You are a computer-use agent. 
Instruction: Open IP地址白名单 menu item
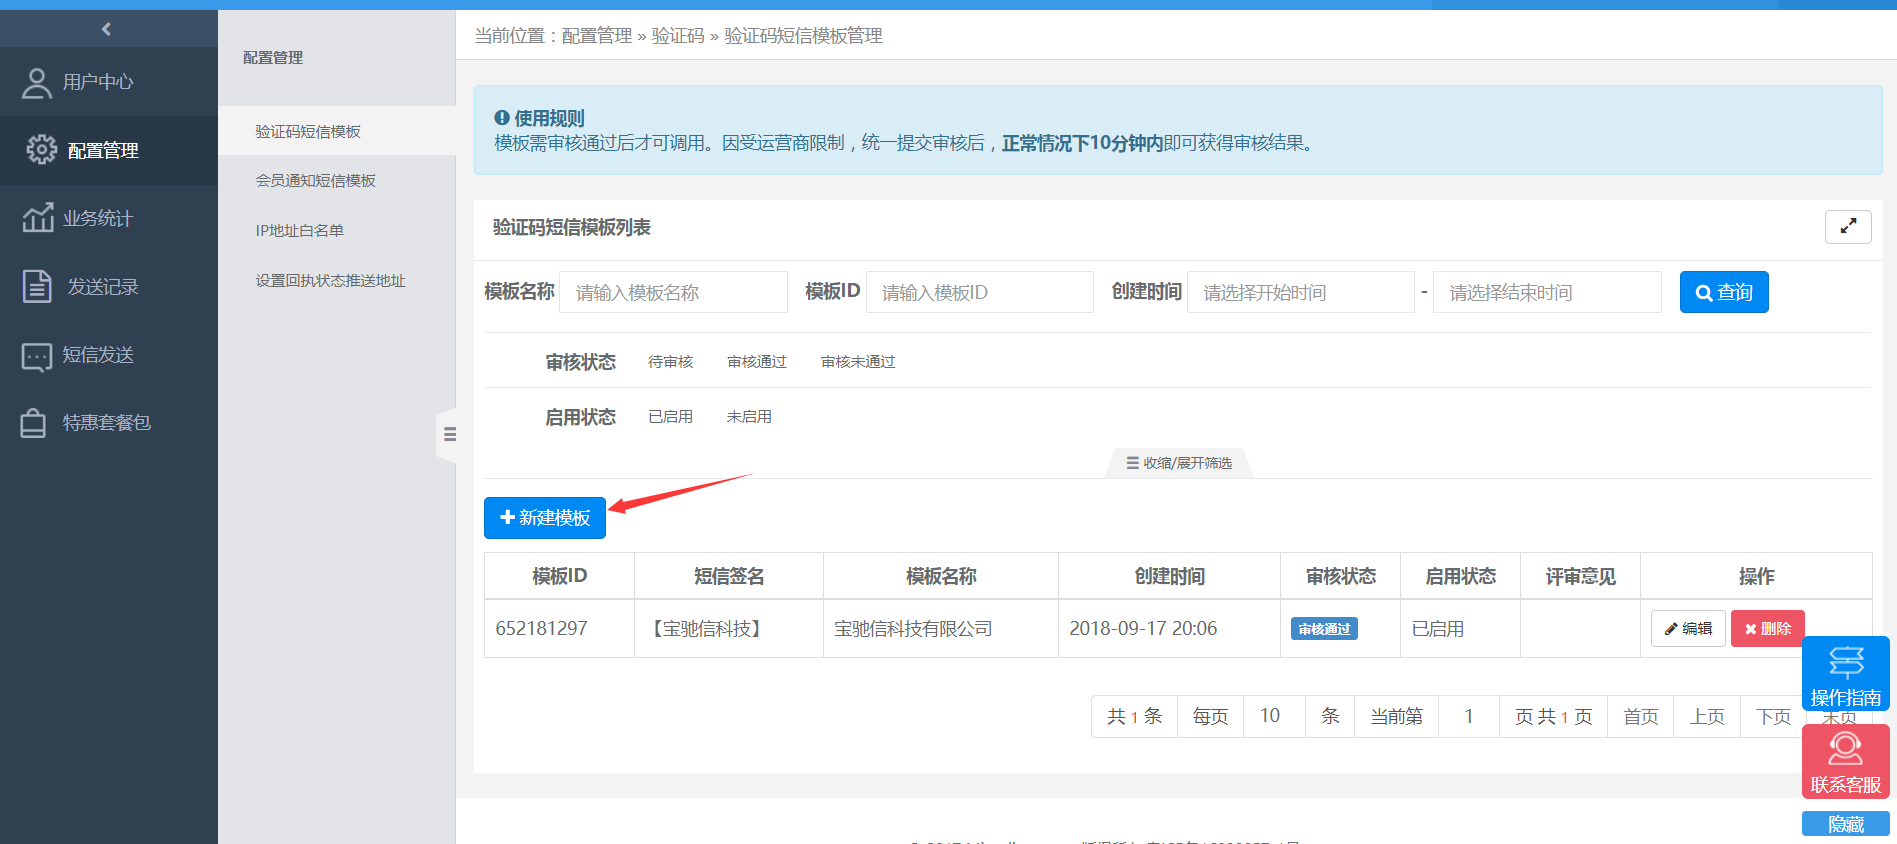pos(299,231)
